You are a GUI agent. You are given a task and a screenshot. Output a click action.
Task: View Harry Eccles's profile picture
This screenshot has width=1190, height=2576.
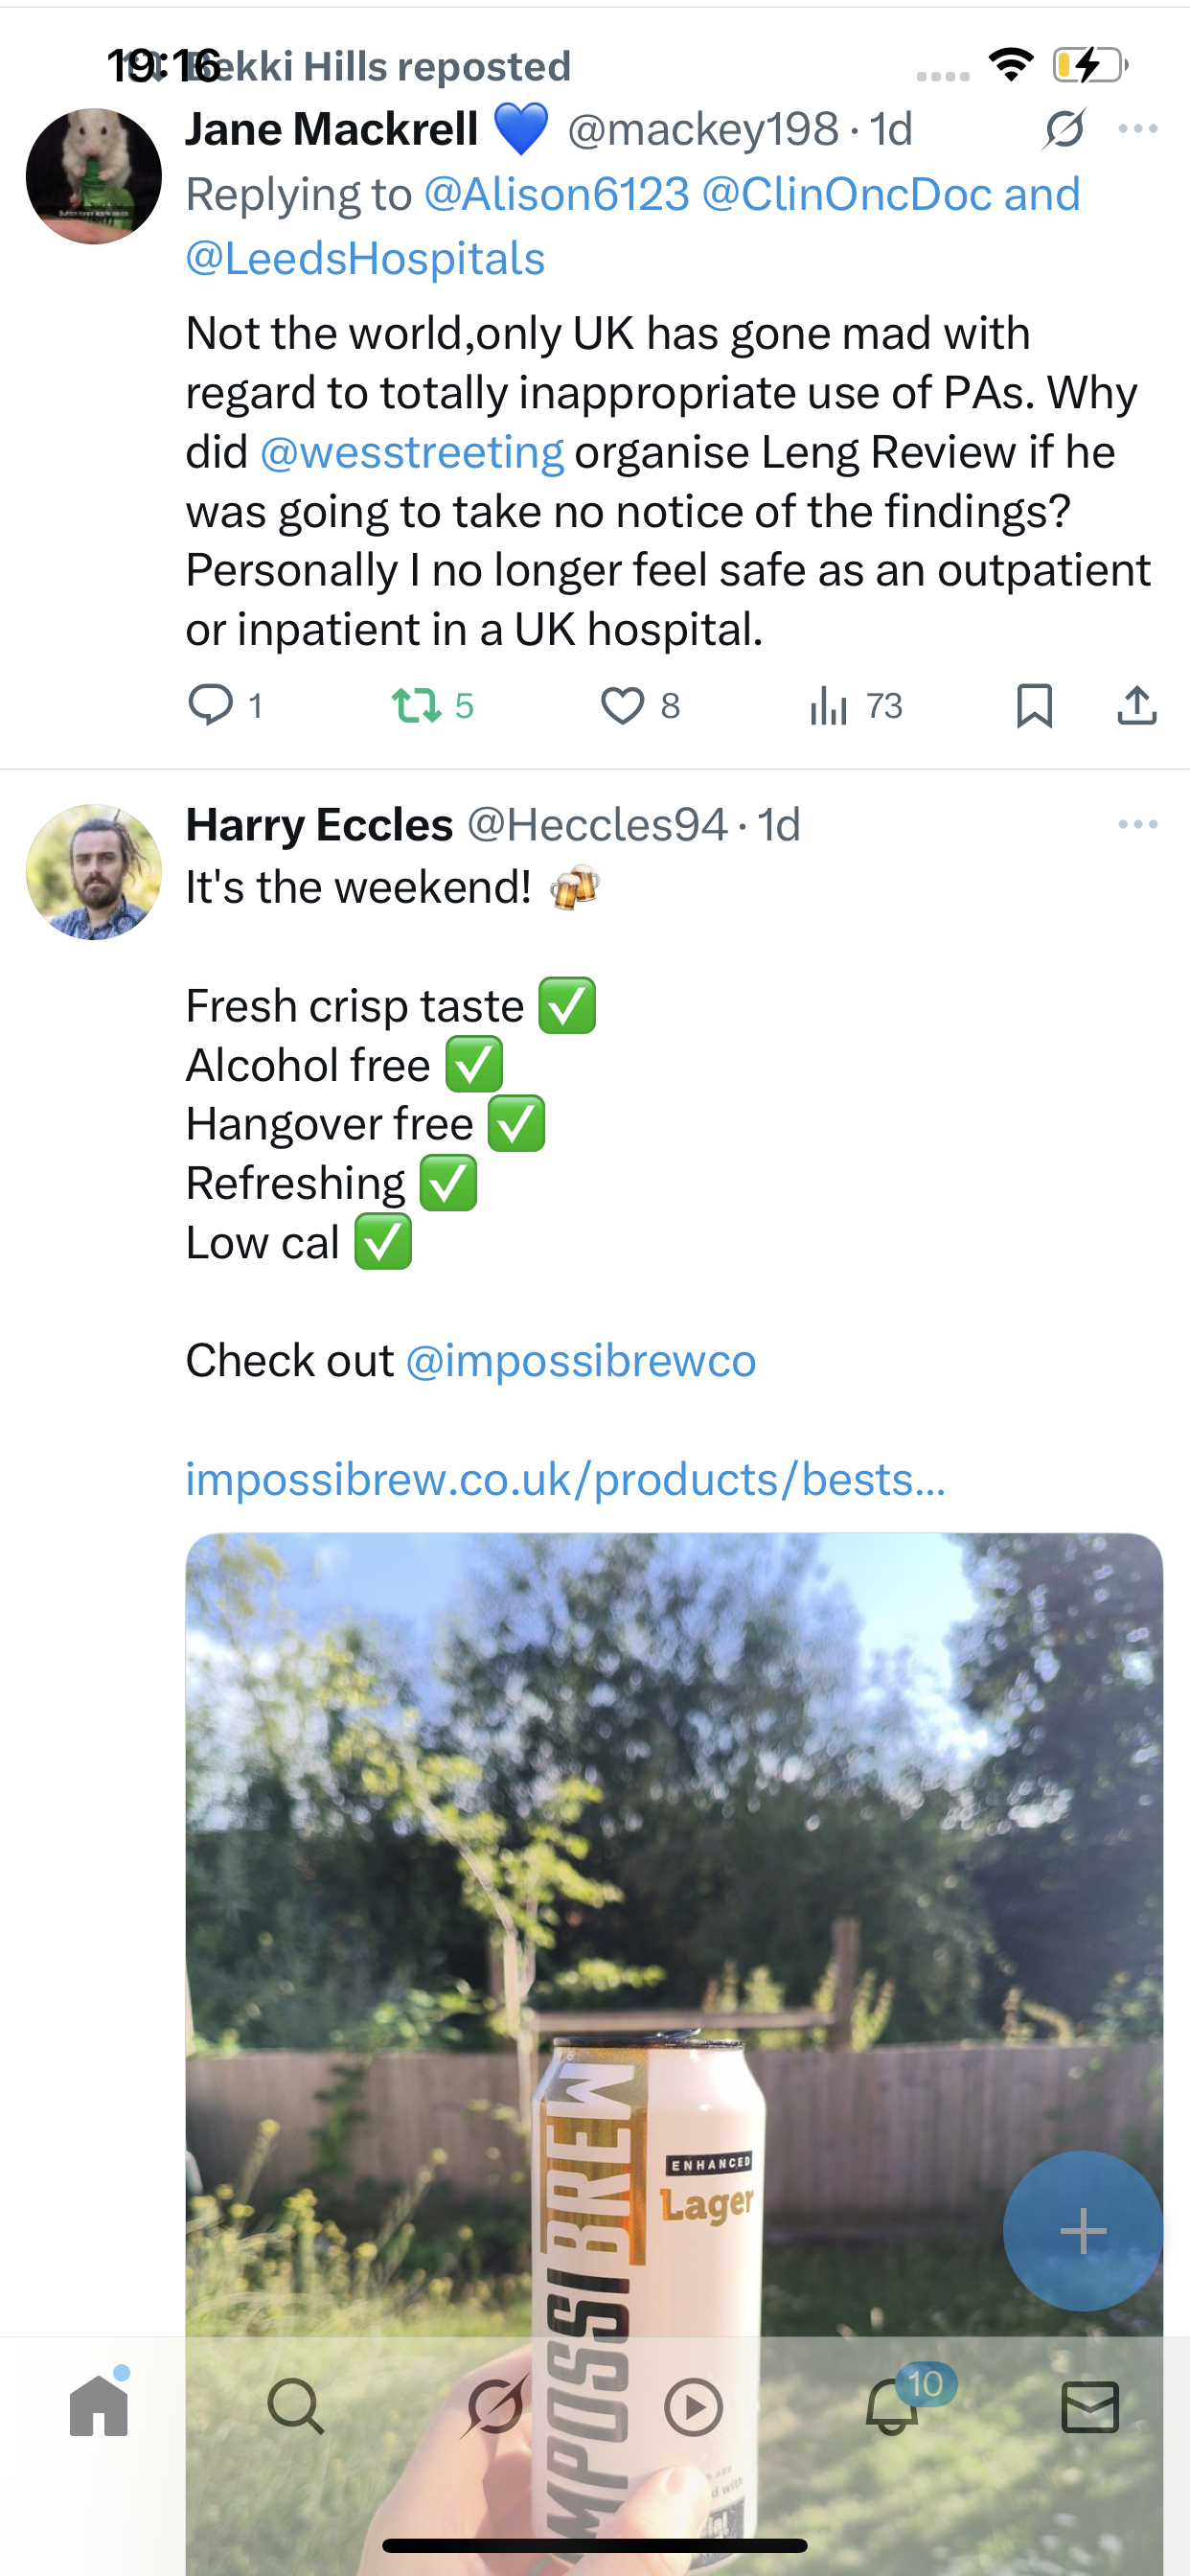click(x=94, y=872)
